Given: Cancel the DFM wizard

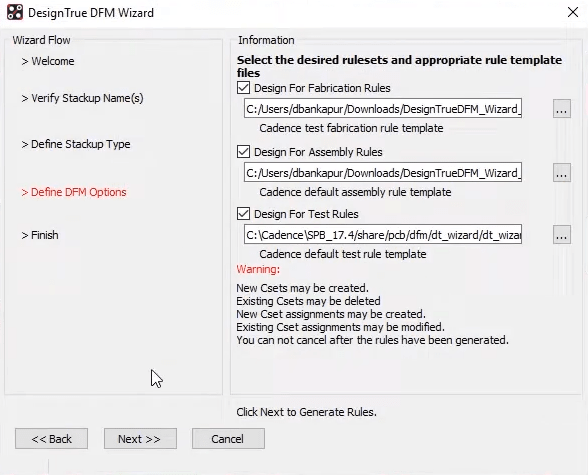Looking at the screenshot, I should pos(228,439).
